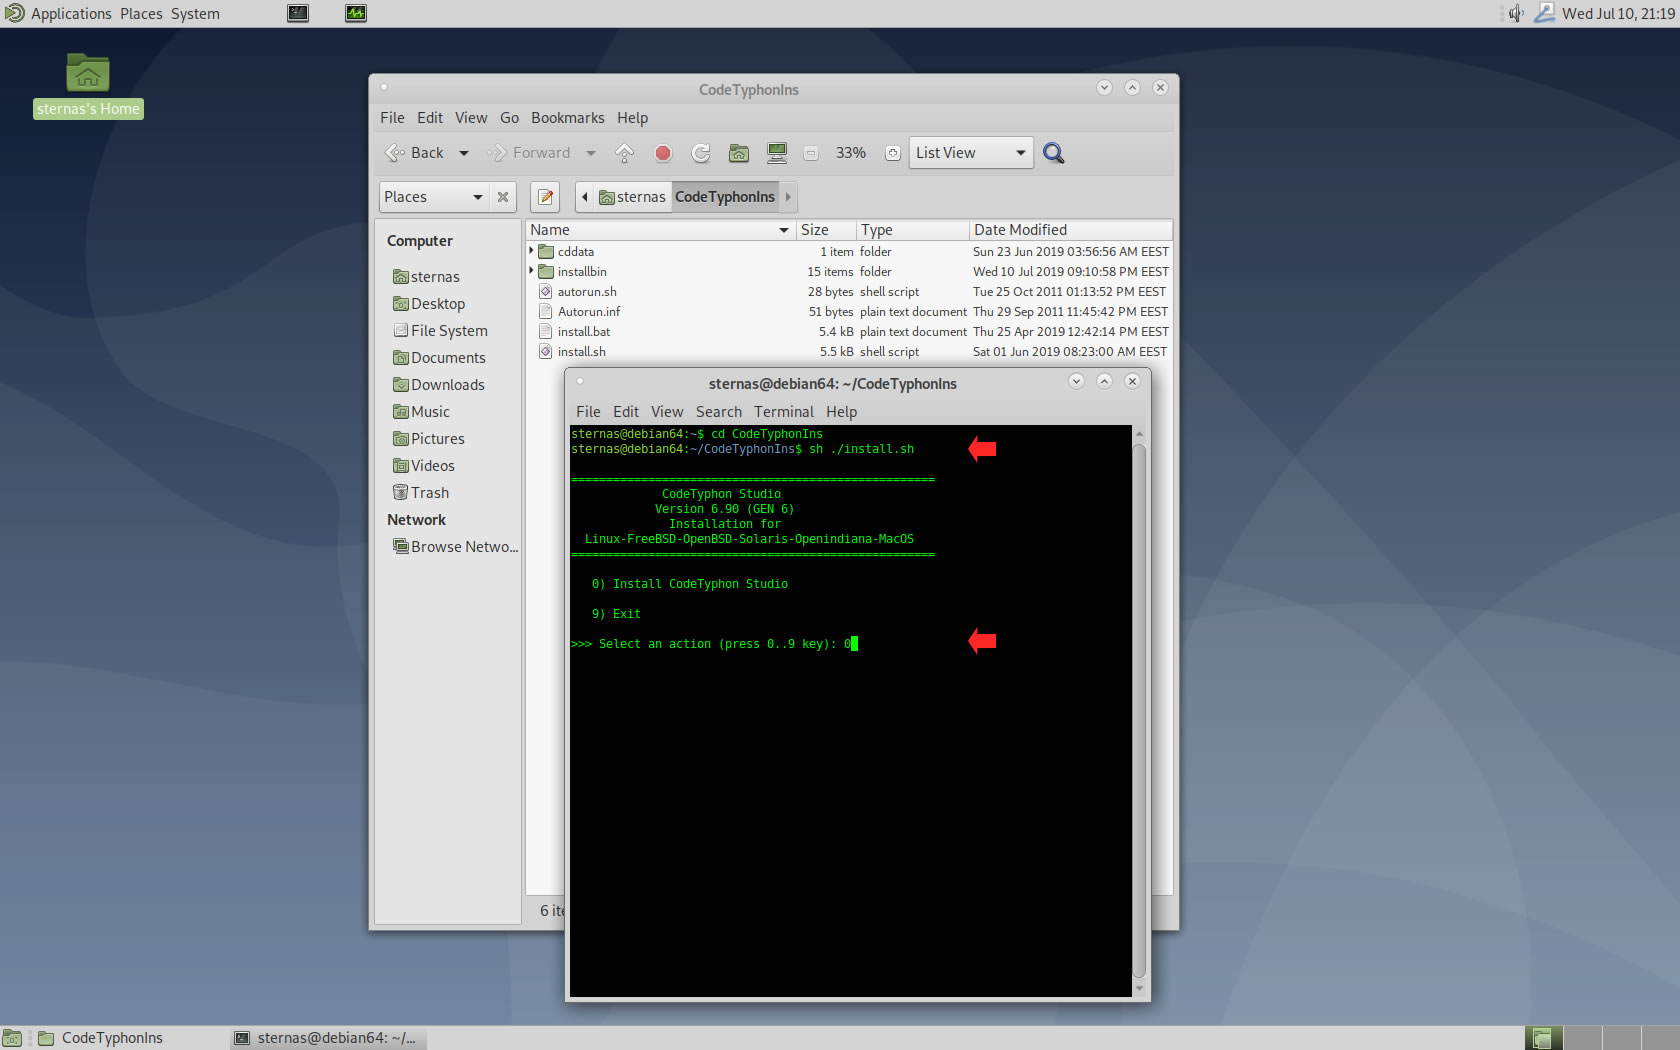Expand the installbin folder
Viewport: 1680px width, 1050px height.
coord(531,271)
